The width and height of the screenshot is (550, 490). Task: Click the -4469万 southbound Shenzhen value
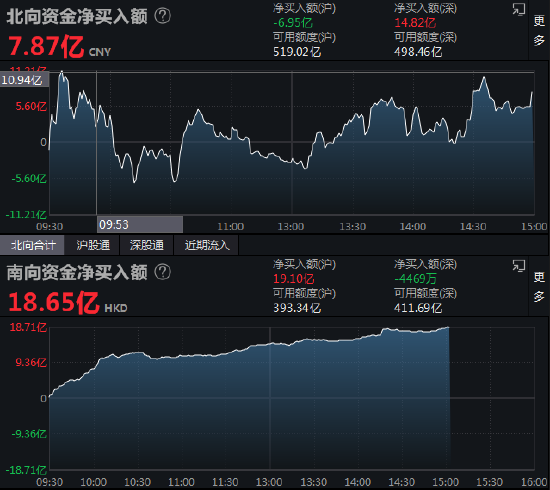point(415,279)
